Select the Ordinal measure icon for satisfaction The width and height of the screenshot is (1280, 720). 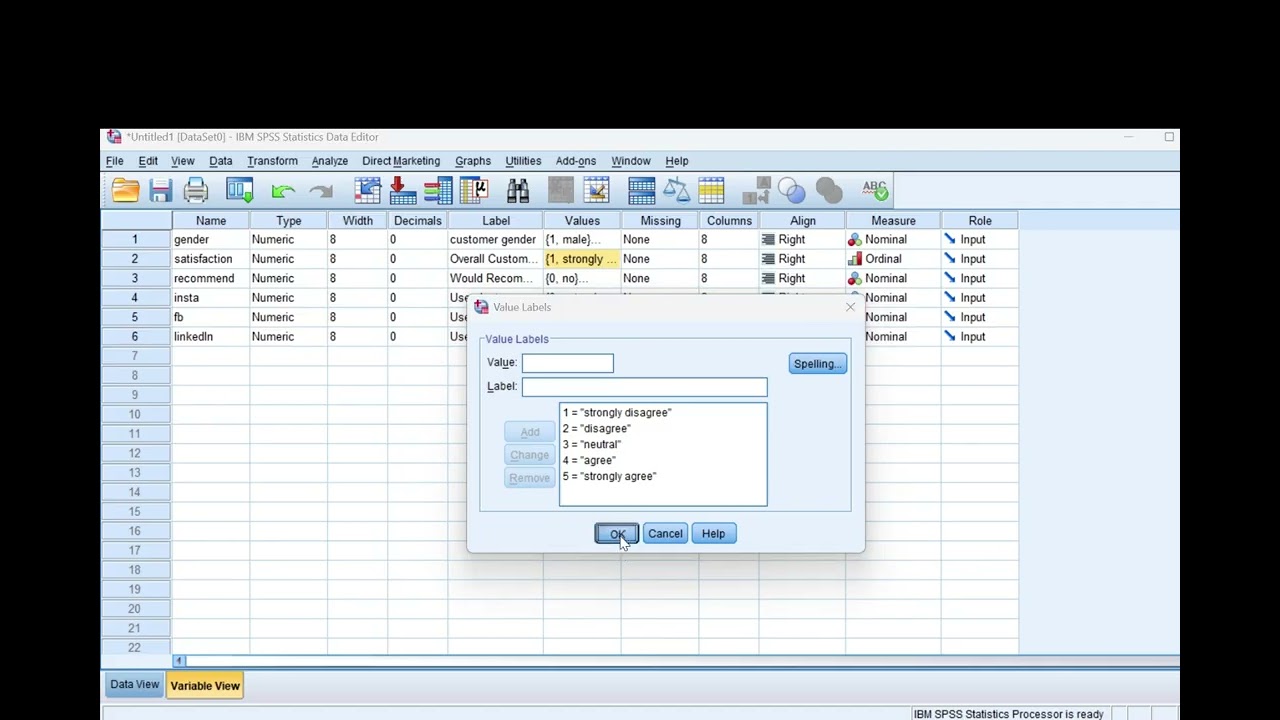pyautogui.click(x=854, y=259)
